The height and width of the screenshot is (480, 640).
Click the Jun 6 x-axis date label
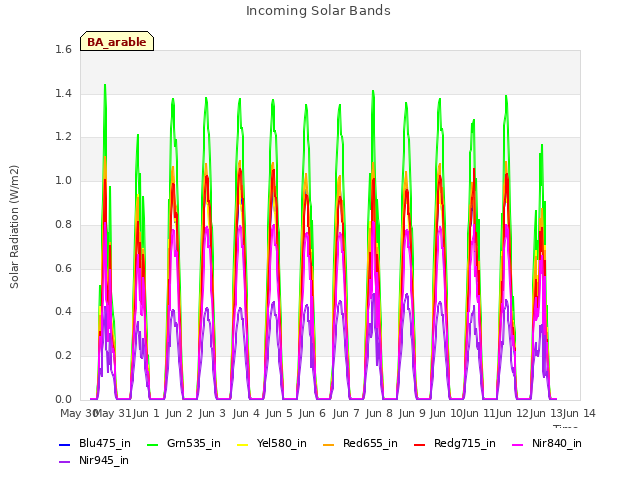tap(312, 413)
